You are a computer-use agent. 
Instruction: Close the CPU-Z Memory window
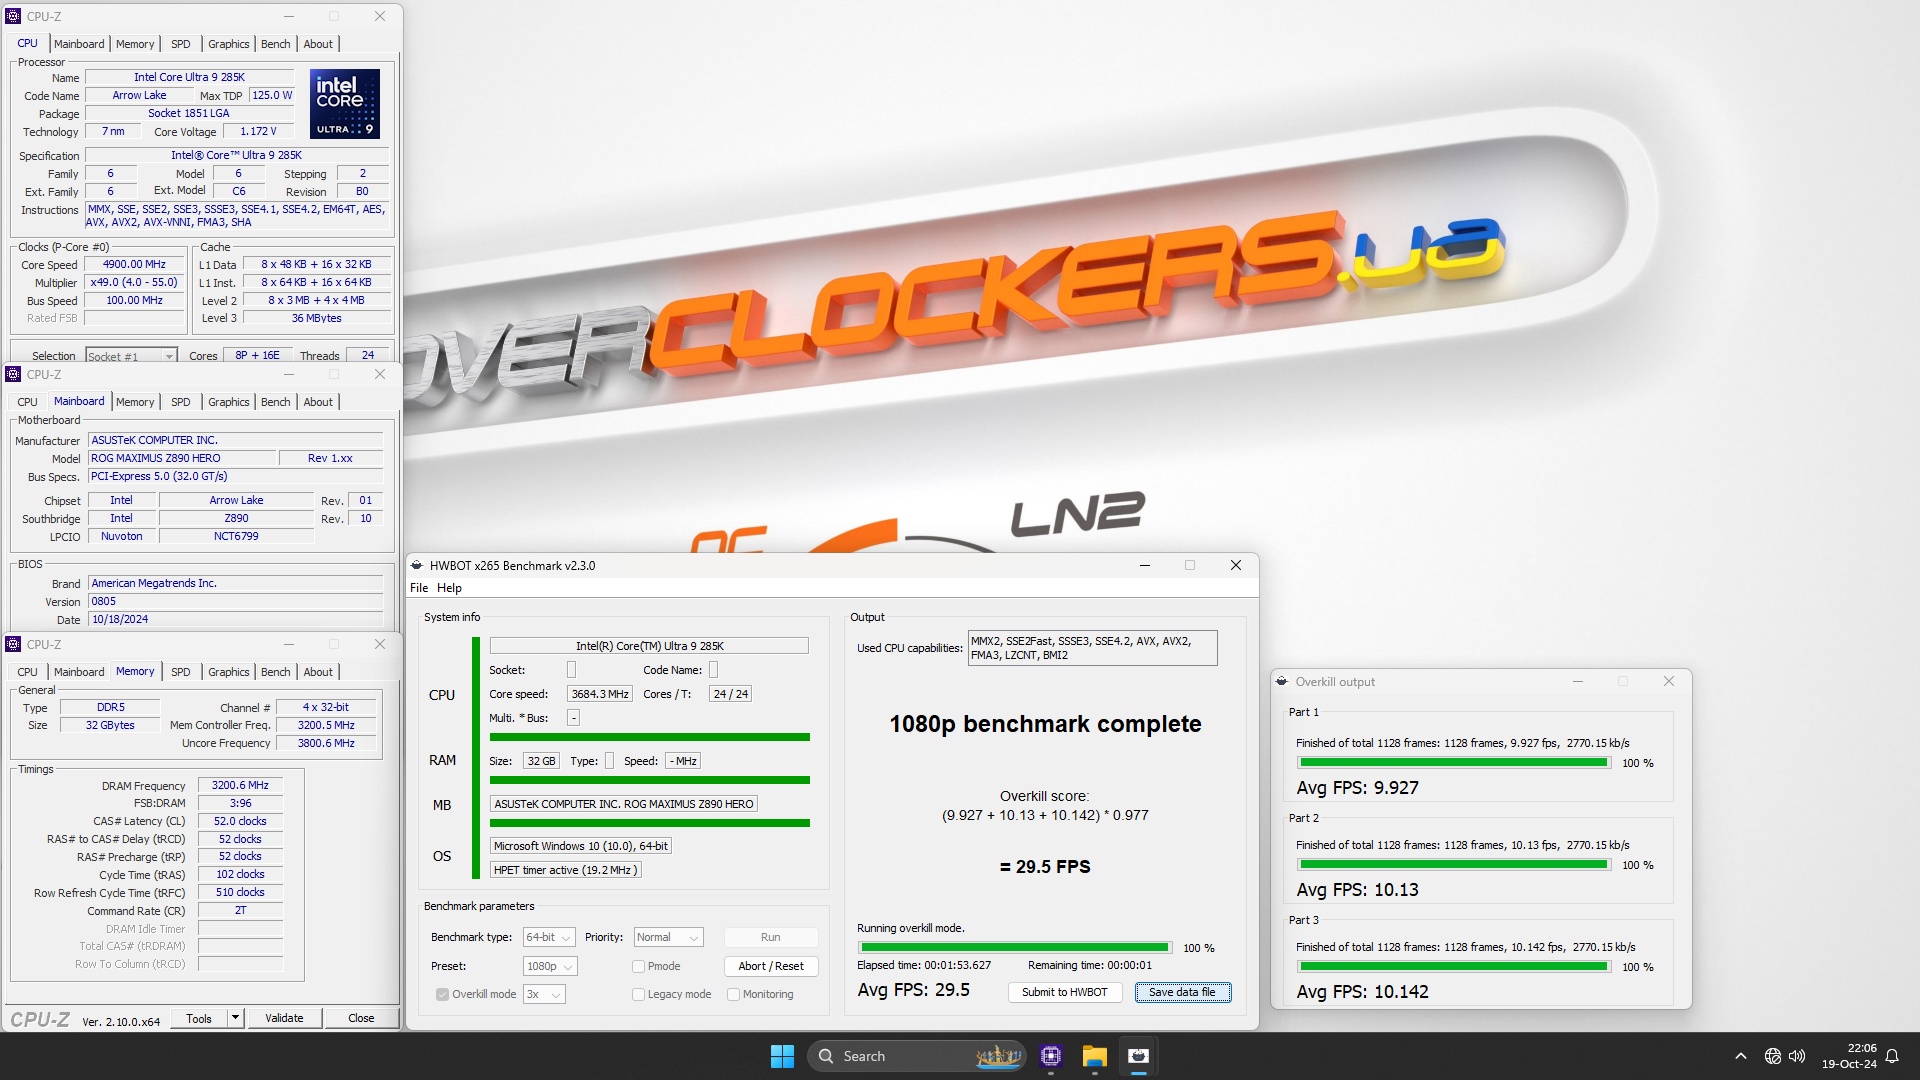point(380,644)
